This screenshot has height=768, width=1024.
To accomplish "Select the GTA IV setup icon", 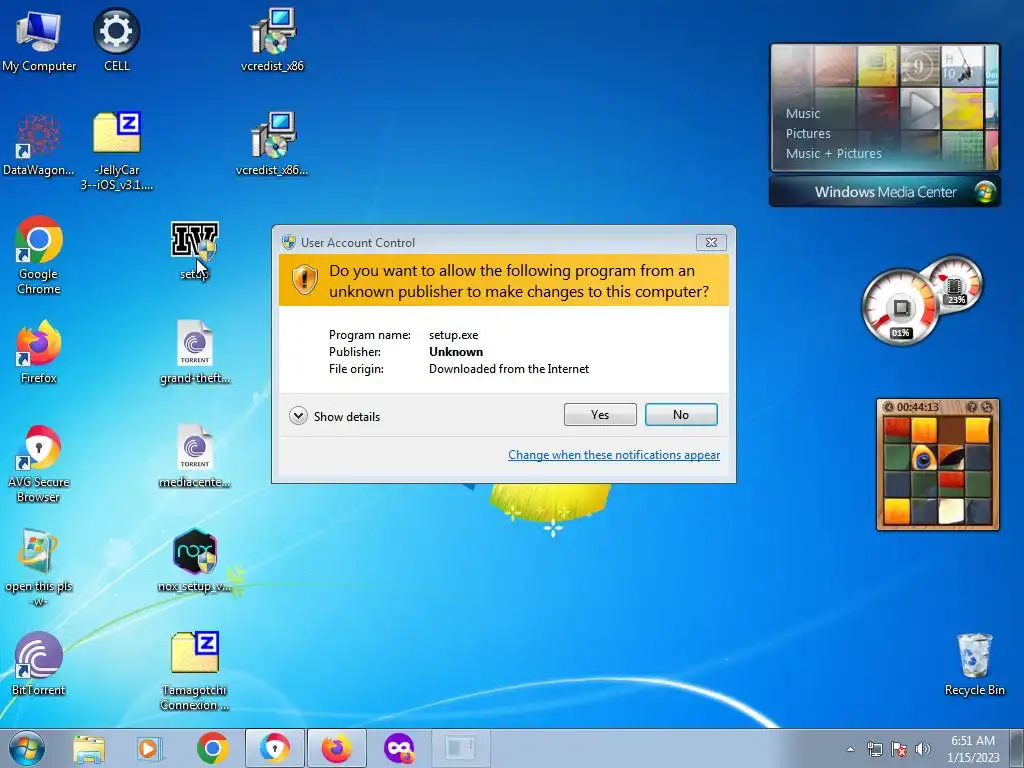I will point(194,251).
